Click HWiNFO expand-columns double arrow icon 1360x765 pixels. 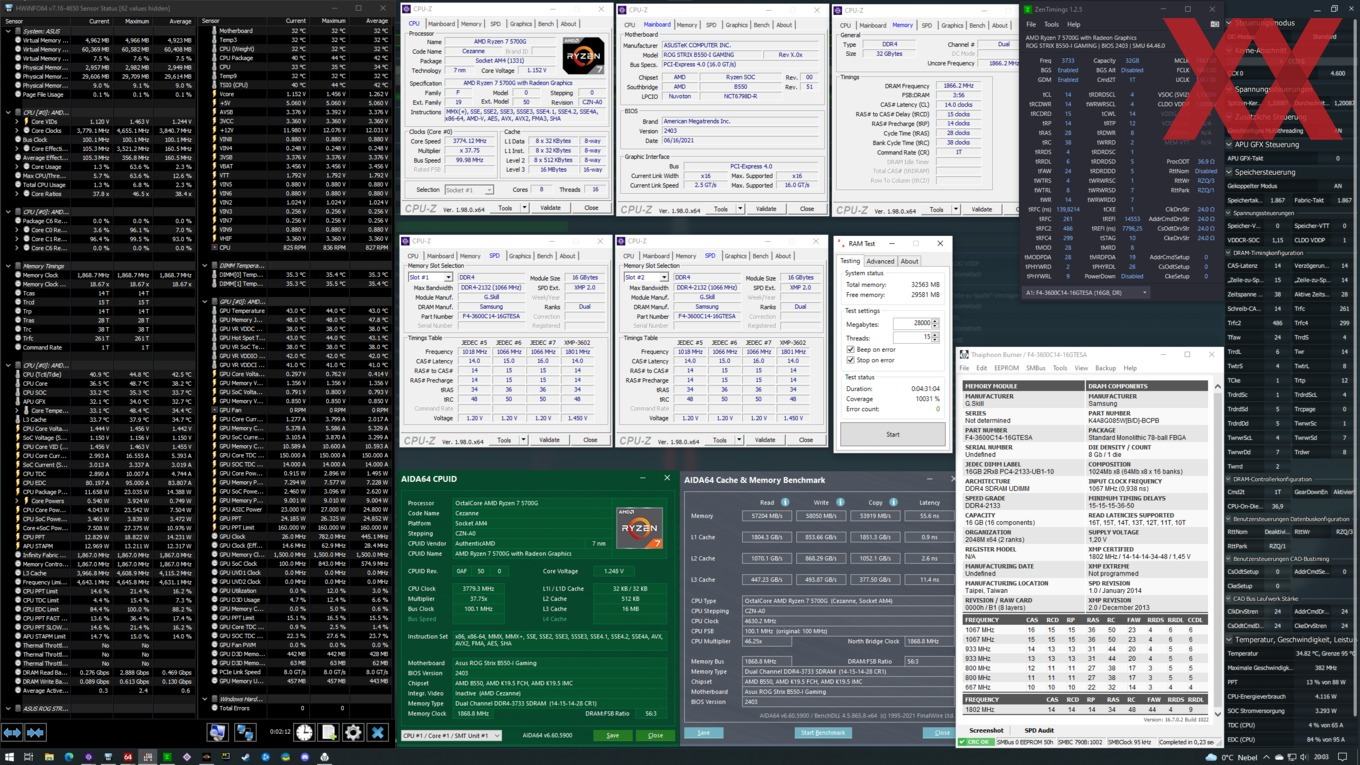coord(12,733)
